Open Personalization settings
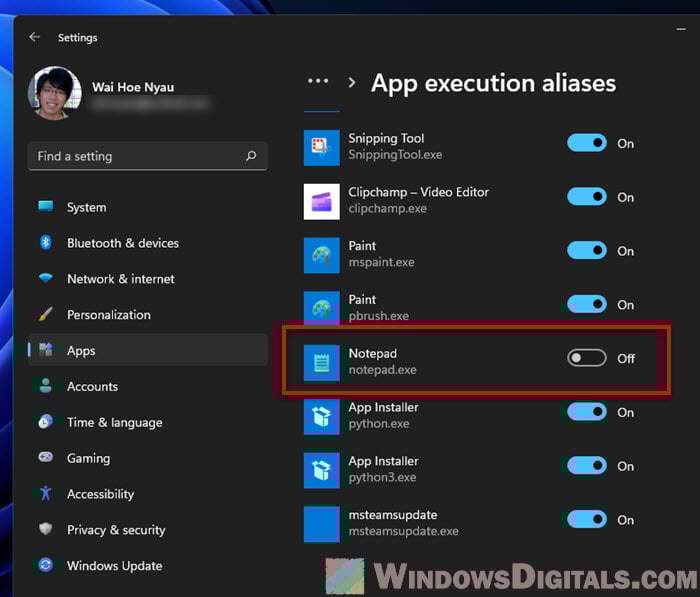Screen dimensions: 700x597 pos(147,315)
